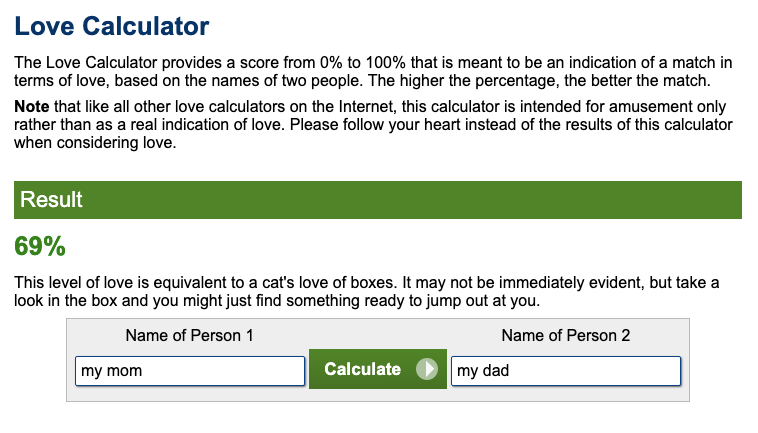This screenshot has width=758, height=433.
Task: Click the Calculate button label
Action: point(363,369)
